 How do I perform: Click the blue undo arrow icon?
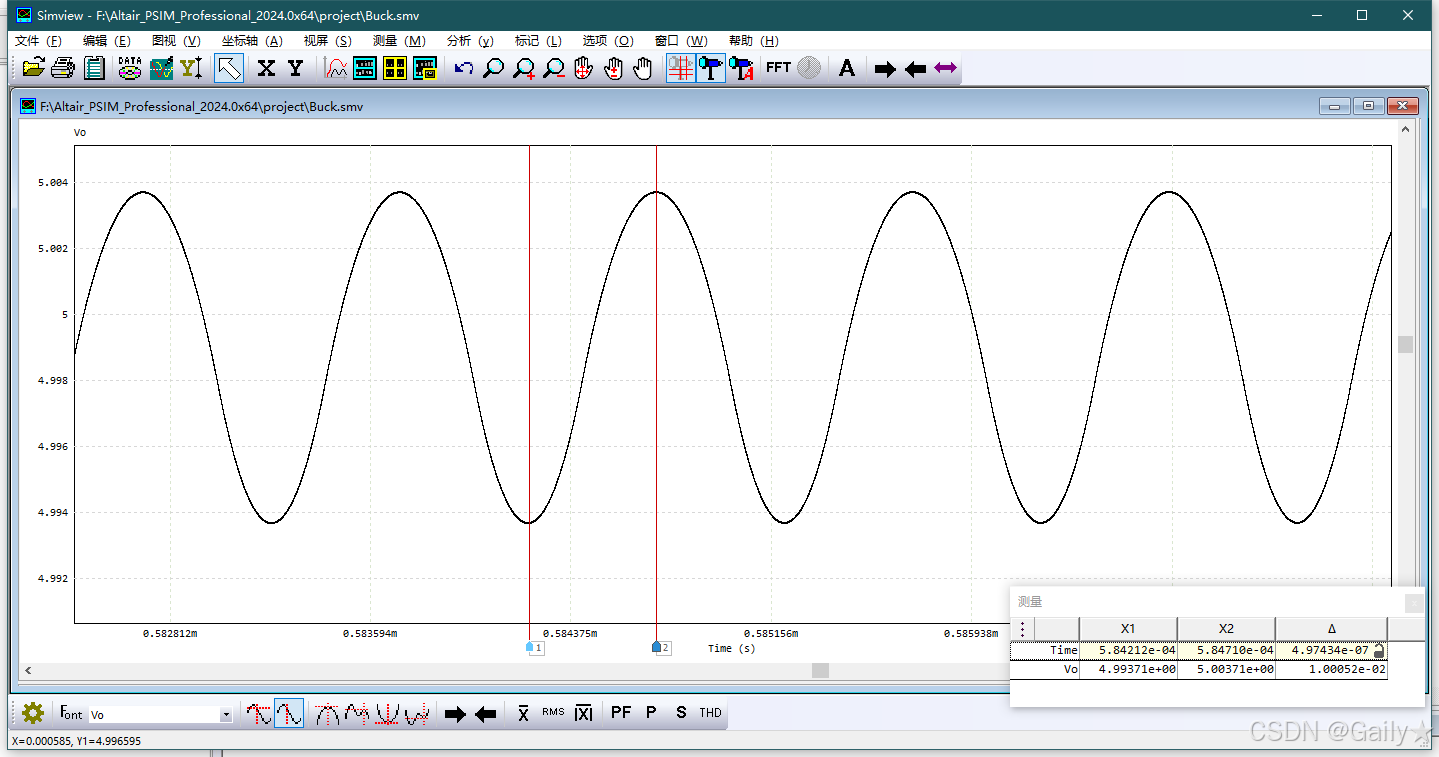tap(464, 68)
